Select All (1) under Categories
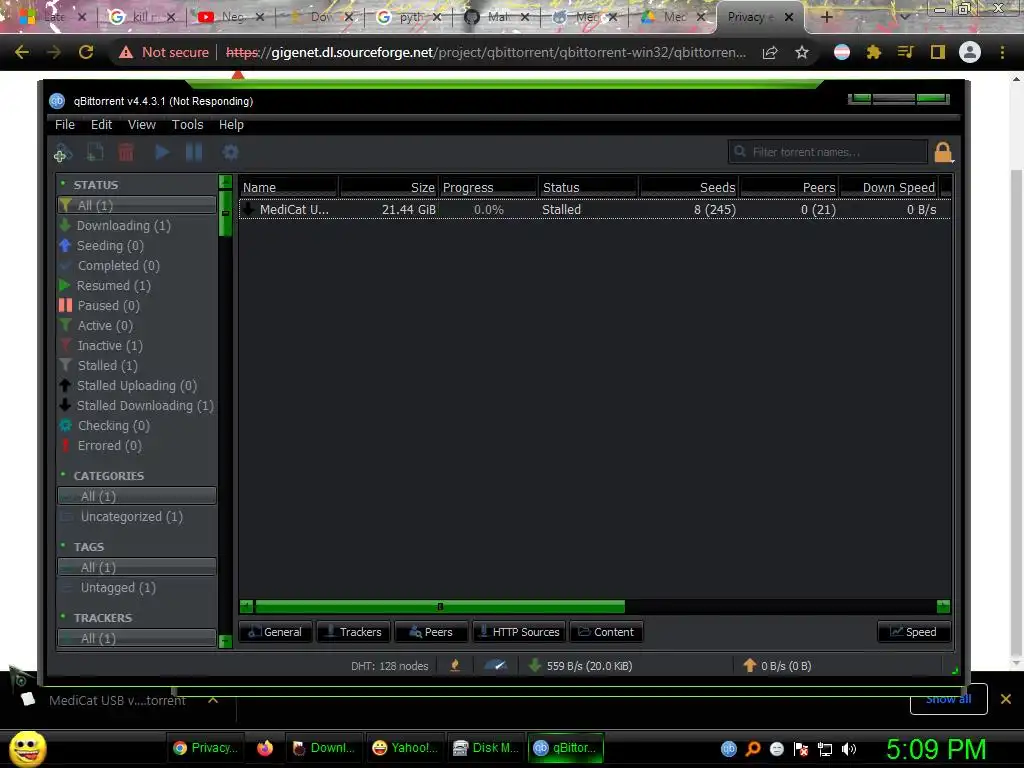 [x=136, y=496]
